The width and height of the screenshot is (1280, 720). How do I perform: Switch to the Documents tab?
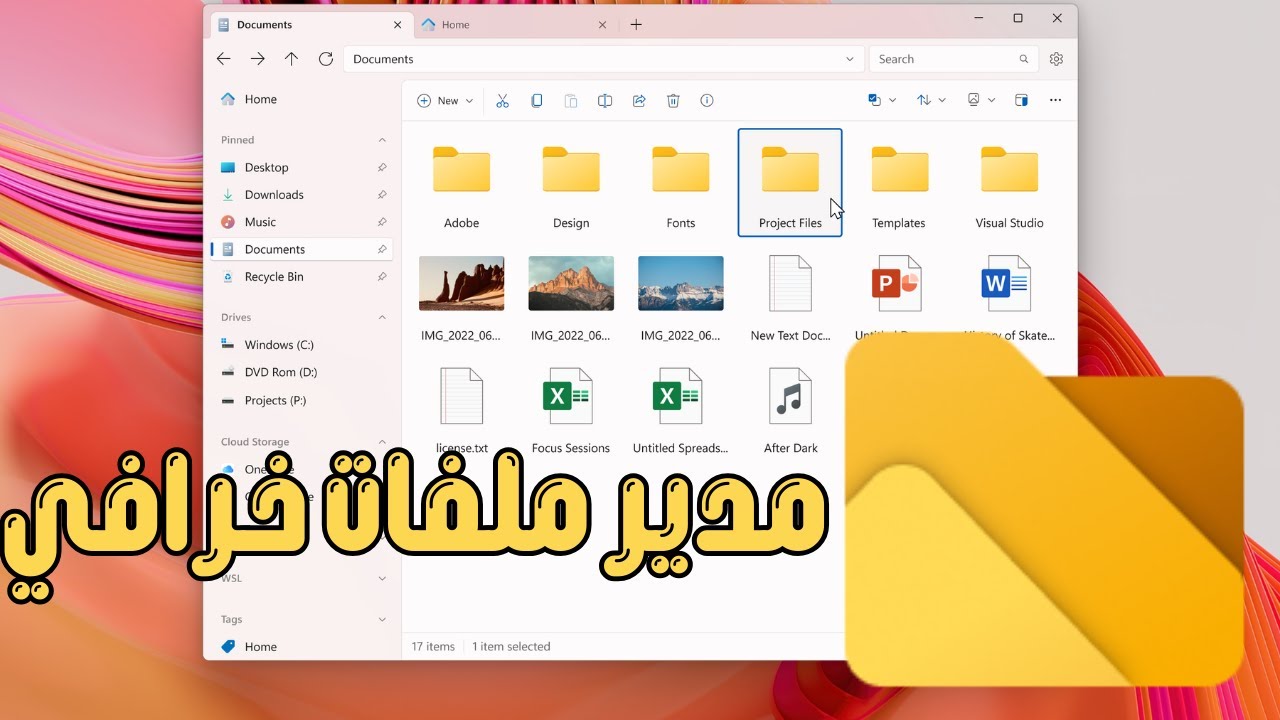tap(311, 24)
